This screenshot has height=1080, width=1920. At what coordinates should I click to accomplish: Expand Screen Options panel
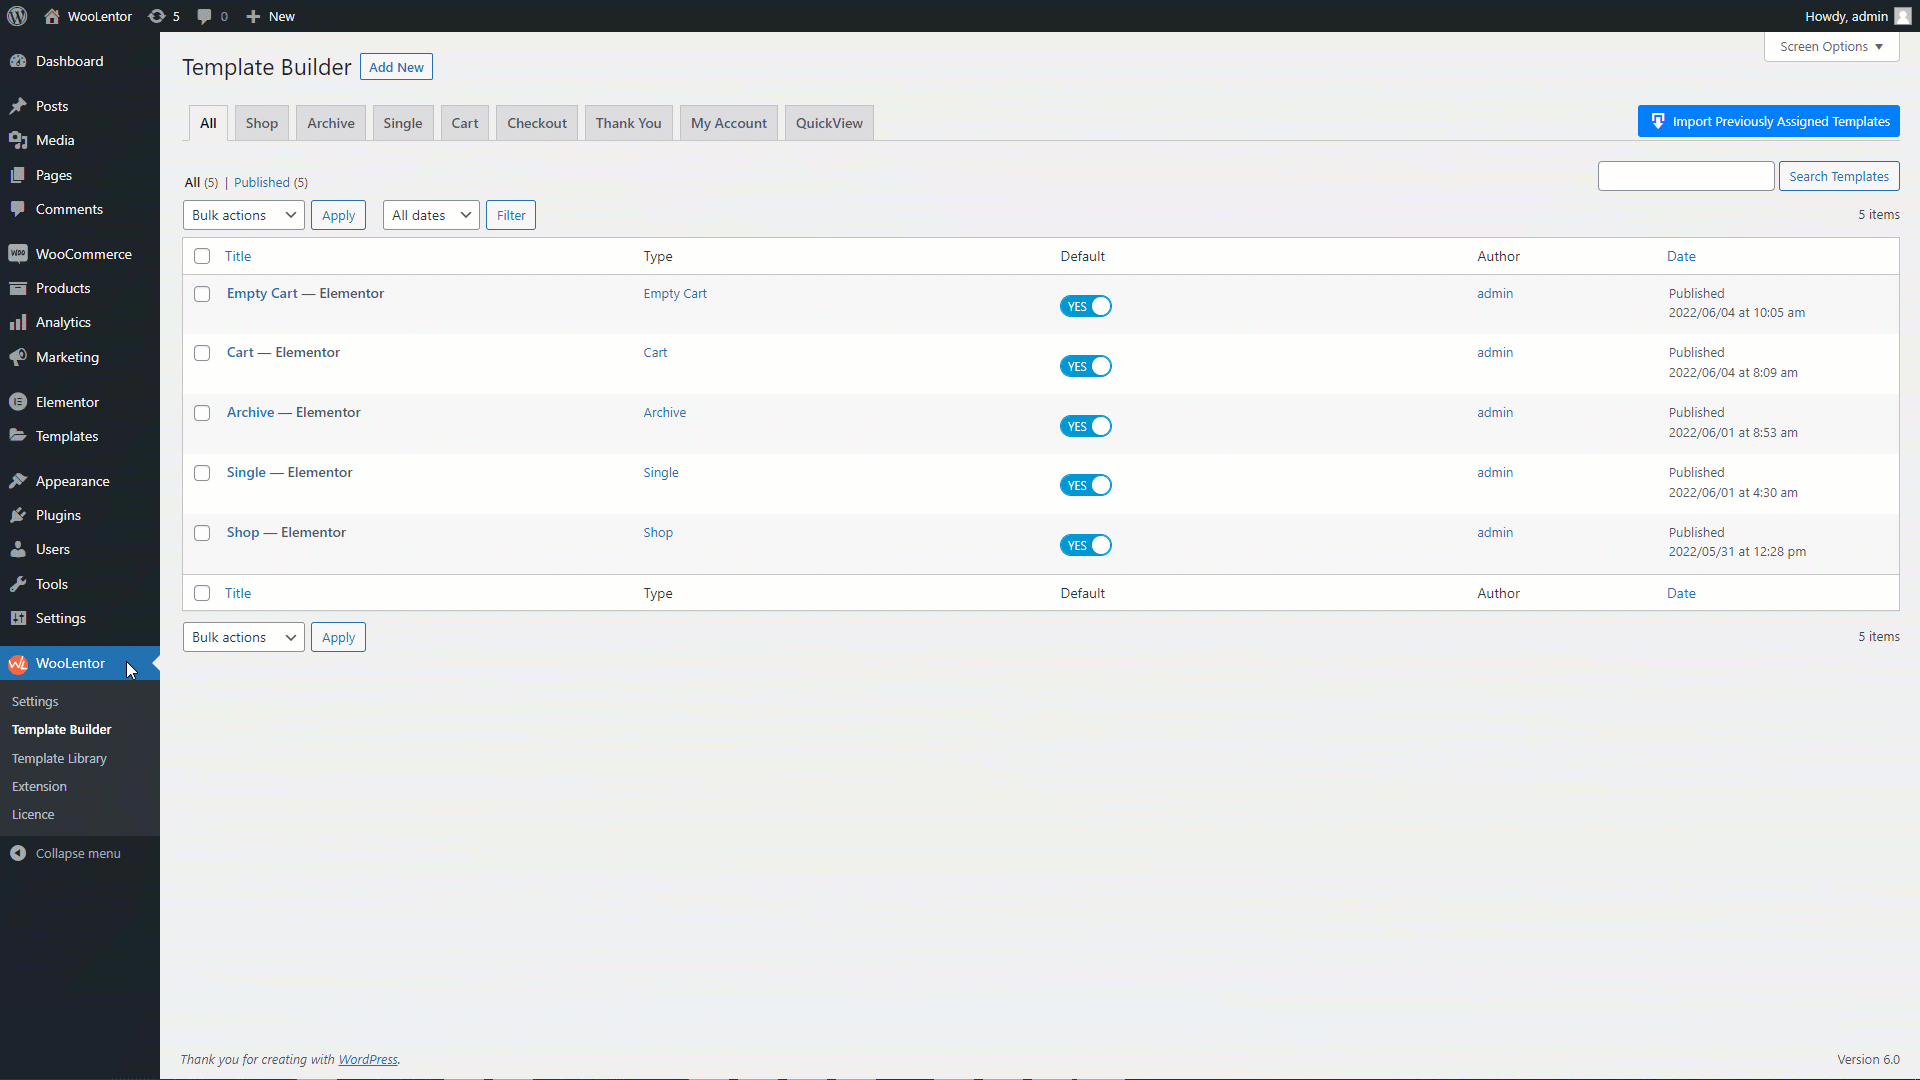click(x=1831, y=46)
